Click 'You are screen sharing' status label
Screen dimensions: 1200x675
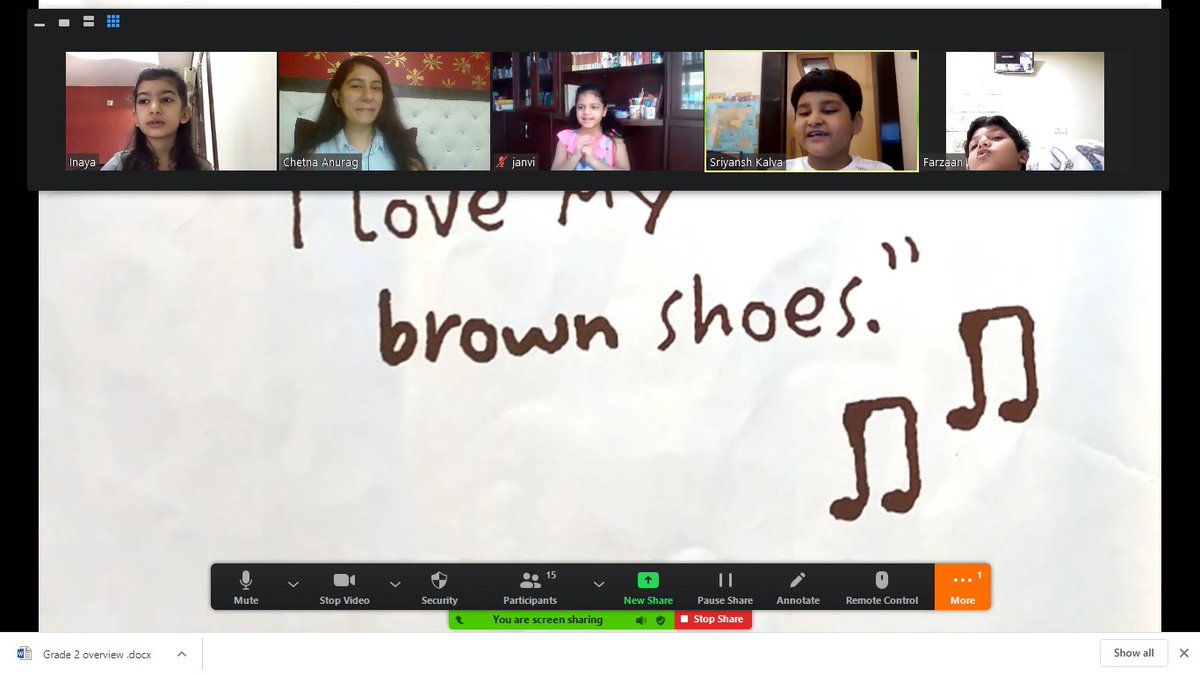548,620
